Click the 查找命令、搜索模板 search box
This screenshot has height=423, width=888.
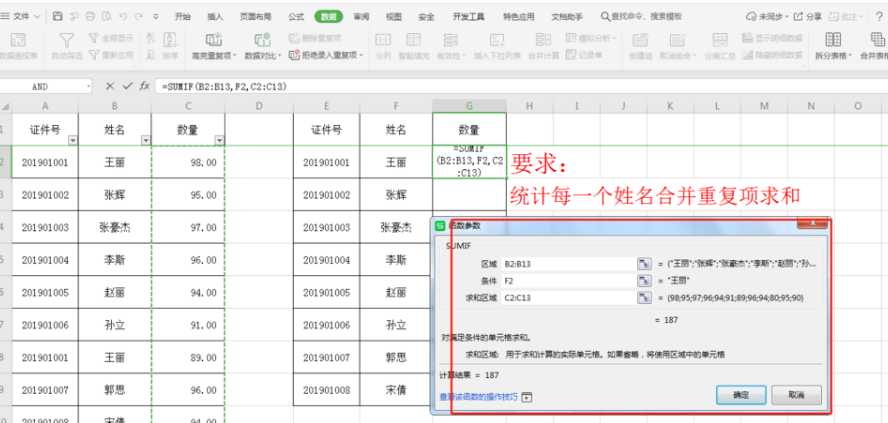pos(642,16)
